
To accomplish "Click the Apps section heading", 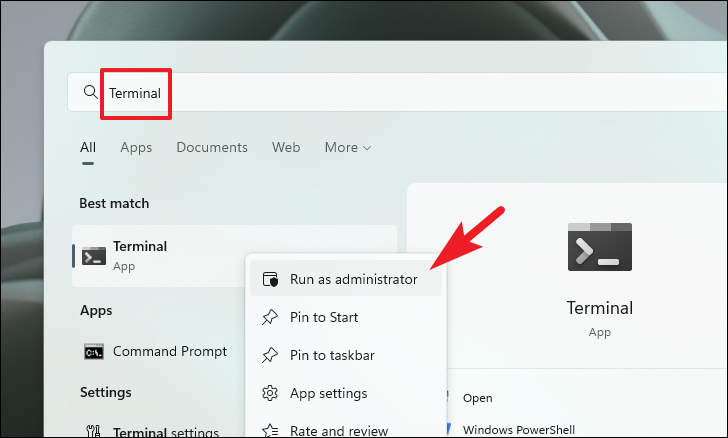I will coord(96,310).
